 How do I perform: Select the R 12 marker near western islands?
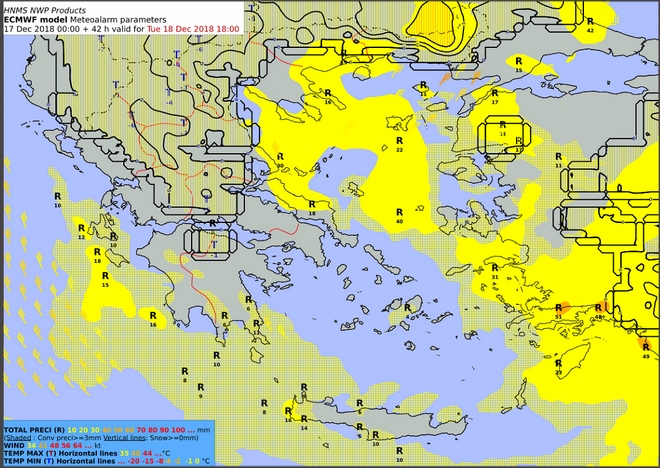click(81, 230)
